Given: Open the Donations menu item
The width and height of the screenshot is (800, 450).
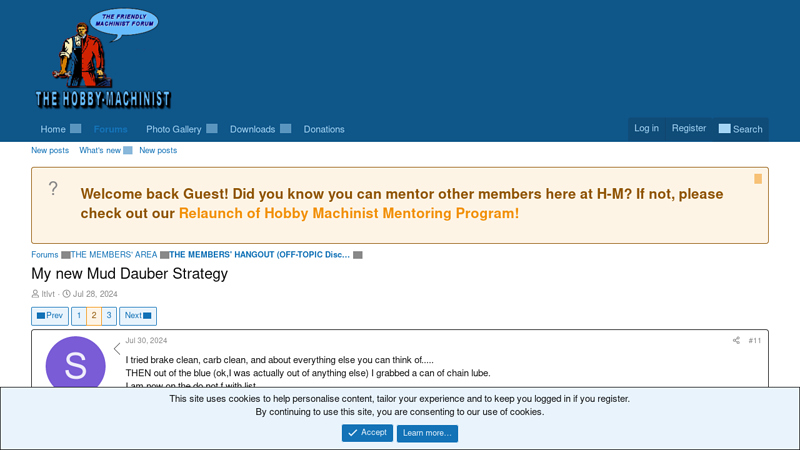Looking at the screenshot, I should pos(324,129).
